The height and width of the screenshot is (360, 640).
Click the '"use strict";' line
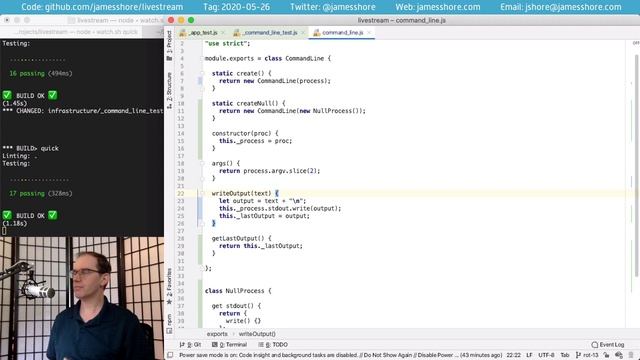point(227,43)
